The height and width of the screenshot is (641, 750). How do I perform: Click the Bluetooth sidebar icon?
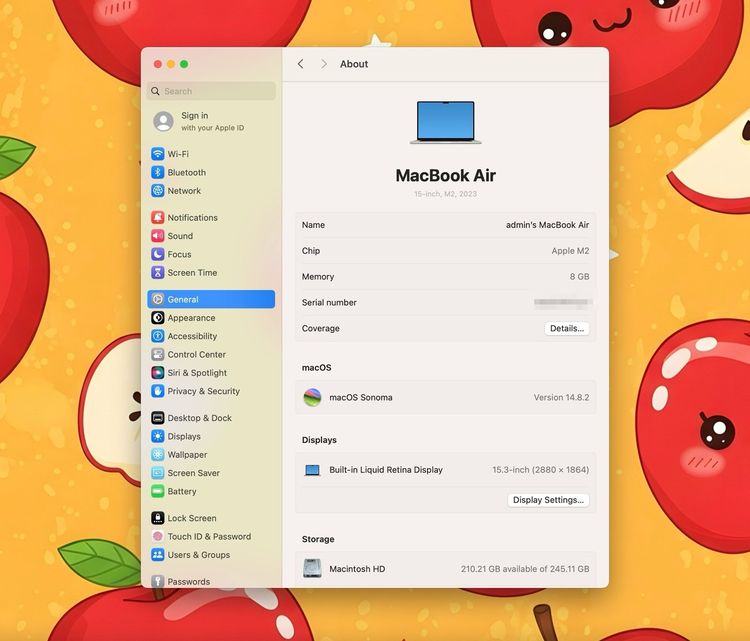click(157, 172)
